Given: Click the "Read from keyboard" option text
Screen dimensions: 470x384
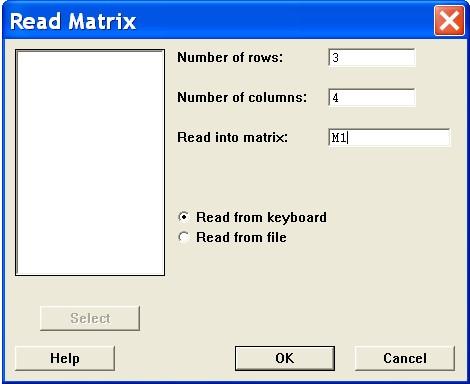Looking at the screenshot, I should click(261, 217).
